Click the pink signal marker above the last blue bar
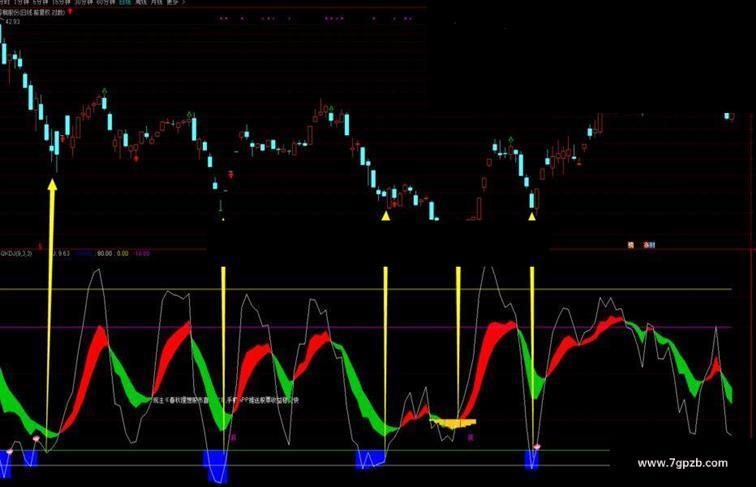Image resolution: width=756 pixels, height=487 pixels. coord(537,447)
